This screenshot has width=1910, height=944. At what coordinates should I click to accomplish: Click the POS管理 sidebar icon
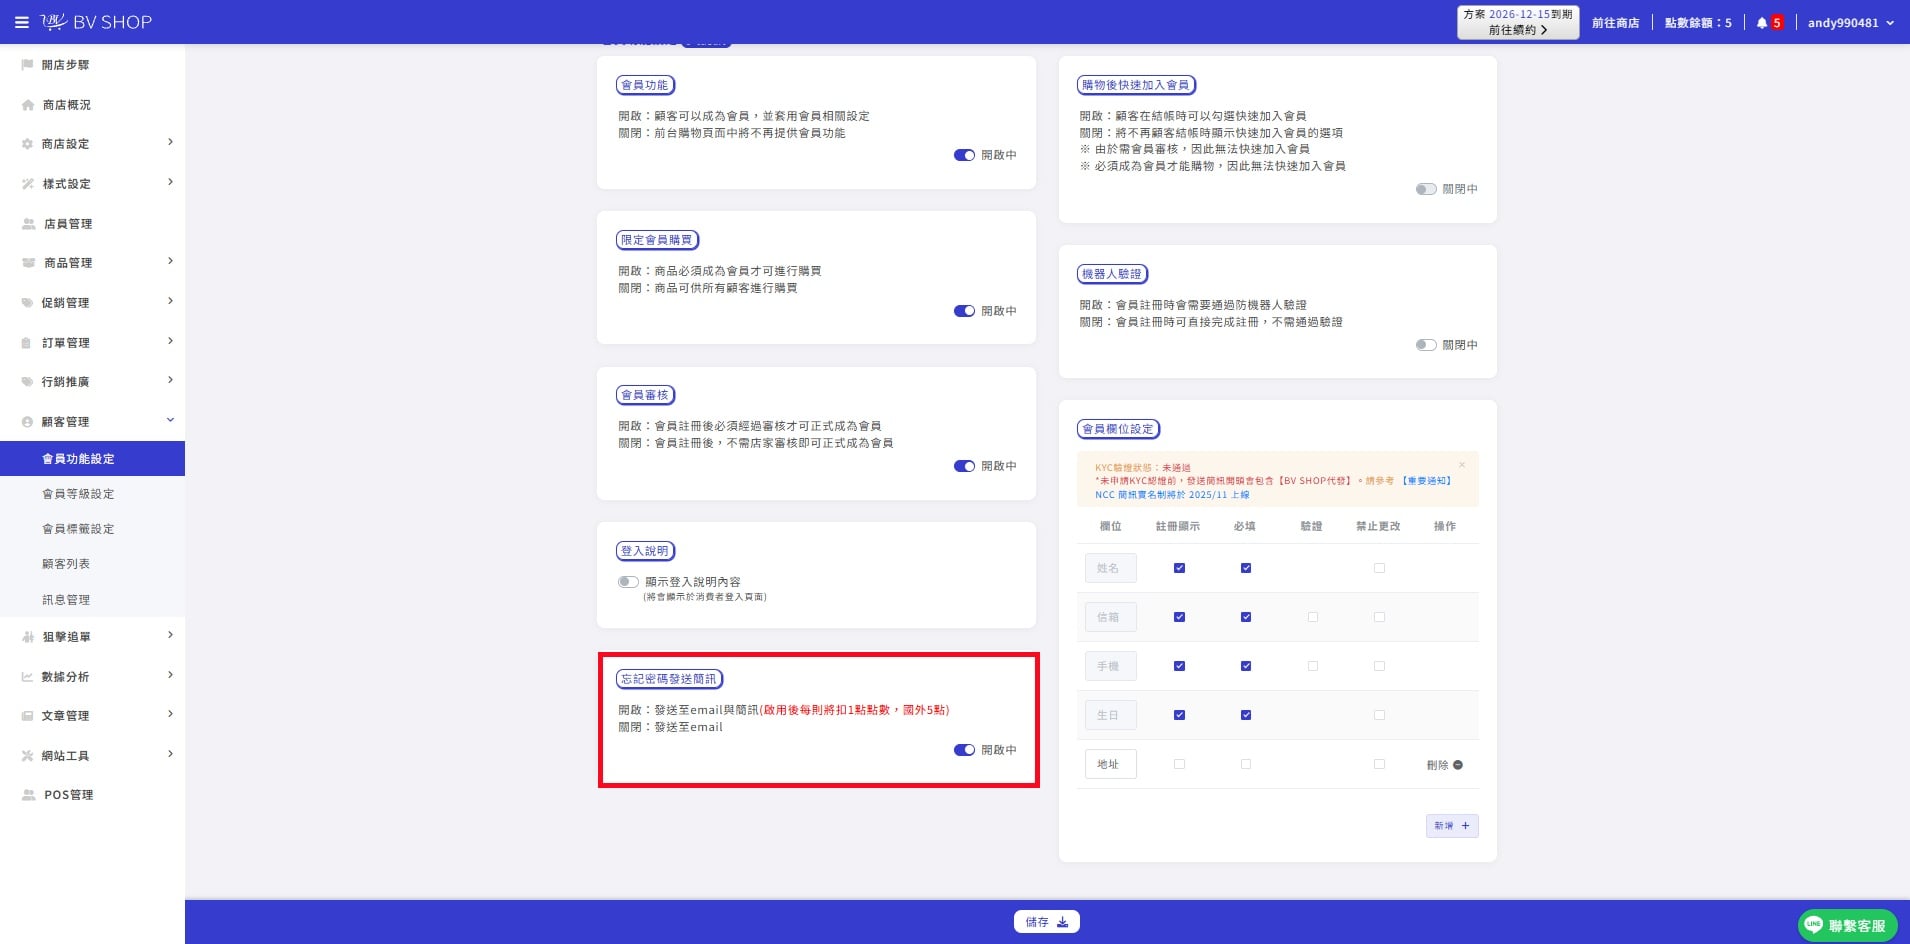(28, 795)
